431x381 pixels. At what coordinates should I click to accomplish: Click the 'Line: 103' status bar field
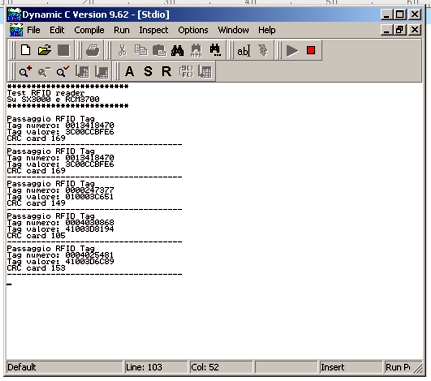(155, 367)
